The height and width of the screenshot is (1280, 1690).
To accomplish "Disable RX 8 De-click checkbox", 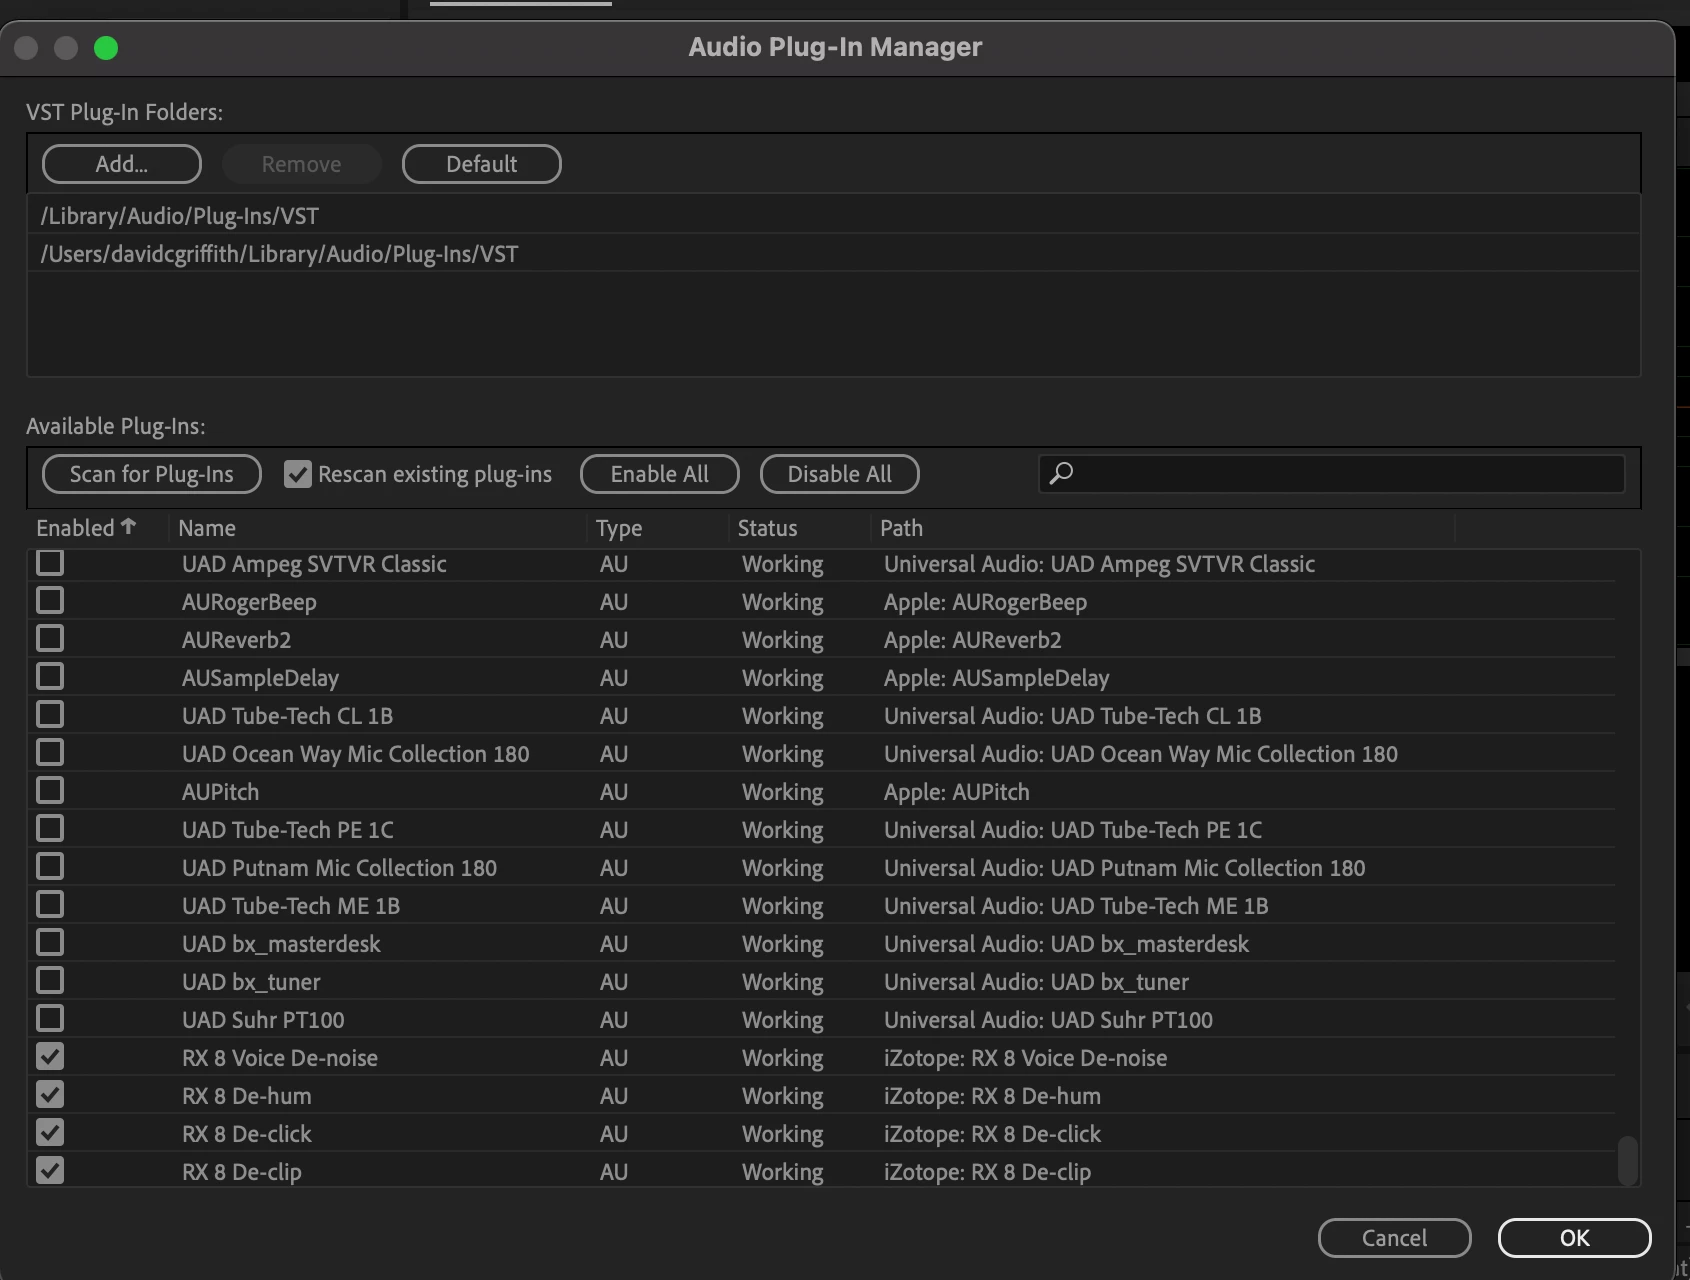I will 50,1133.
